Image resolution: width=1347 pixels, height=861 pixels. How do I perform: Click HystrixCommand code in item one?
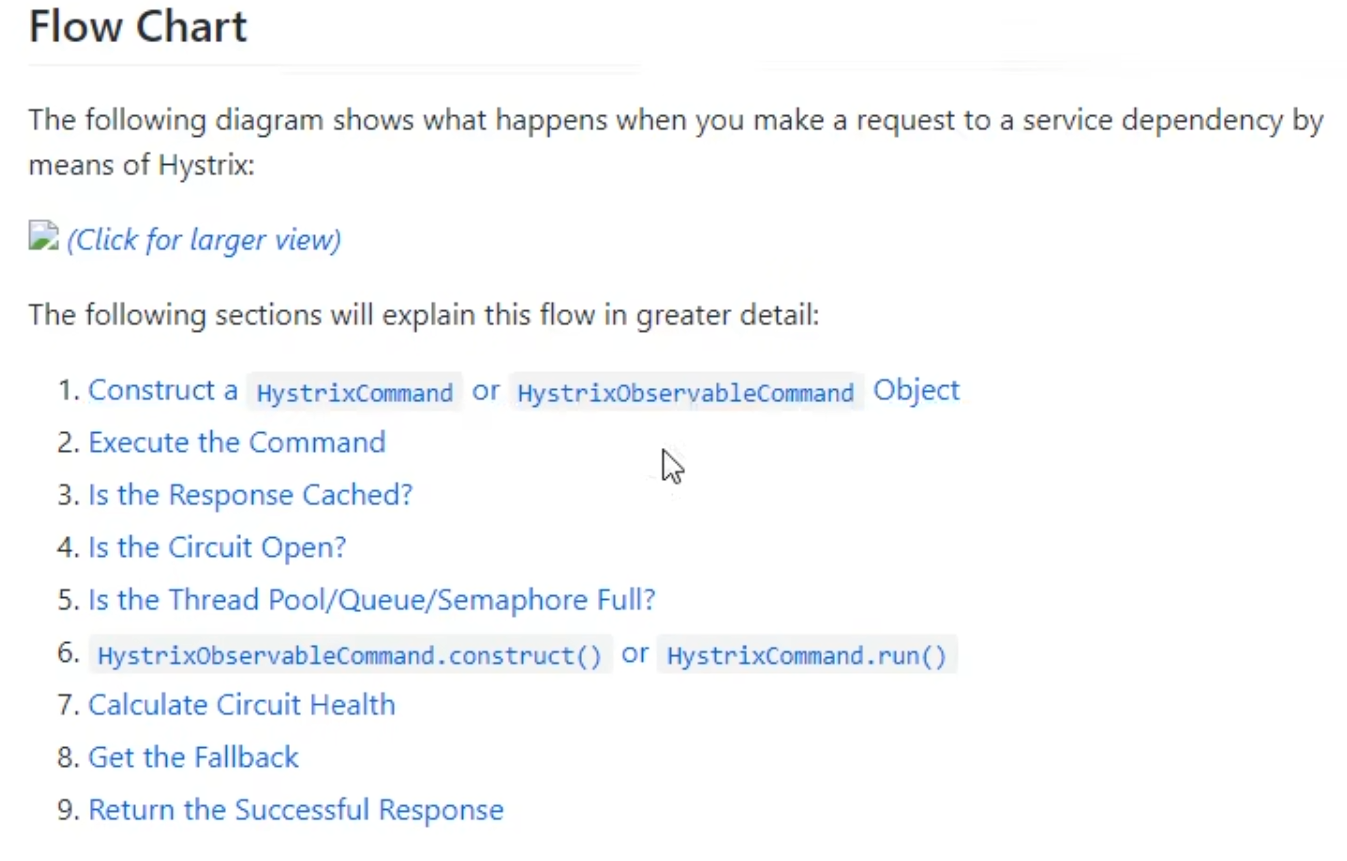tap(354, 392)
